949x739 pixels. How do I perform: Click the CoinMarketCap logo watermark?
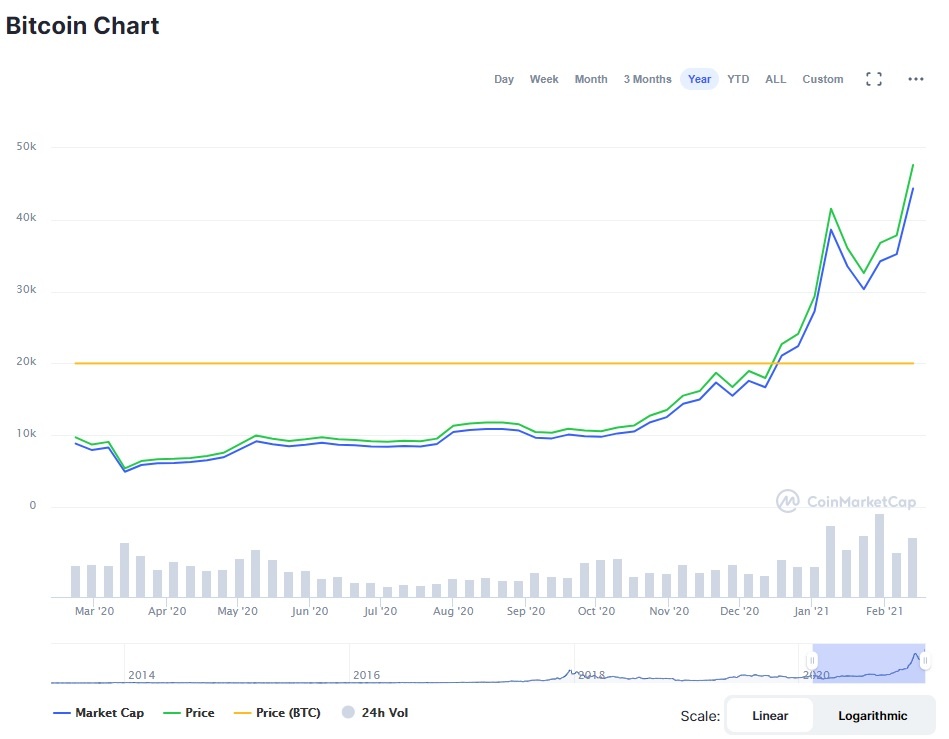846,501
